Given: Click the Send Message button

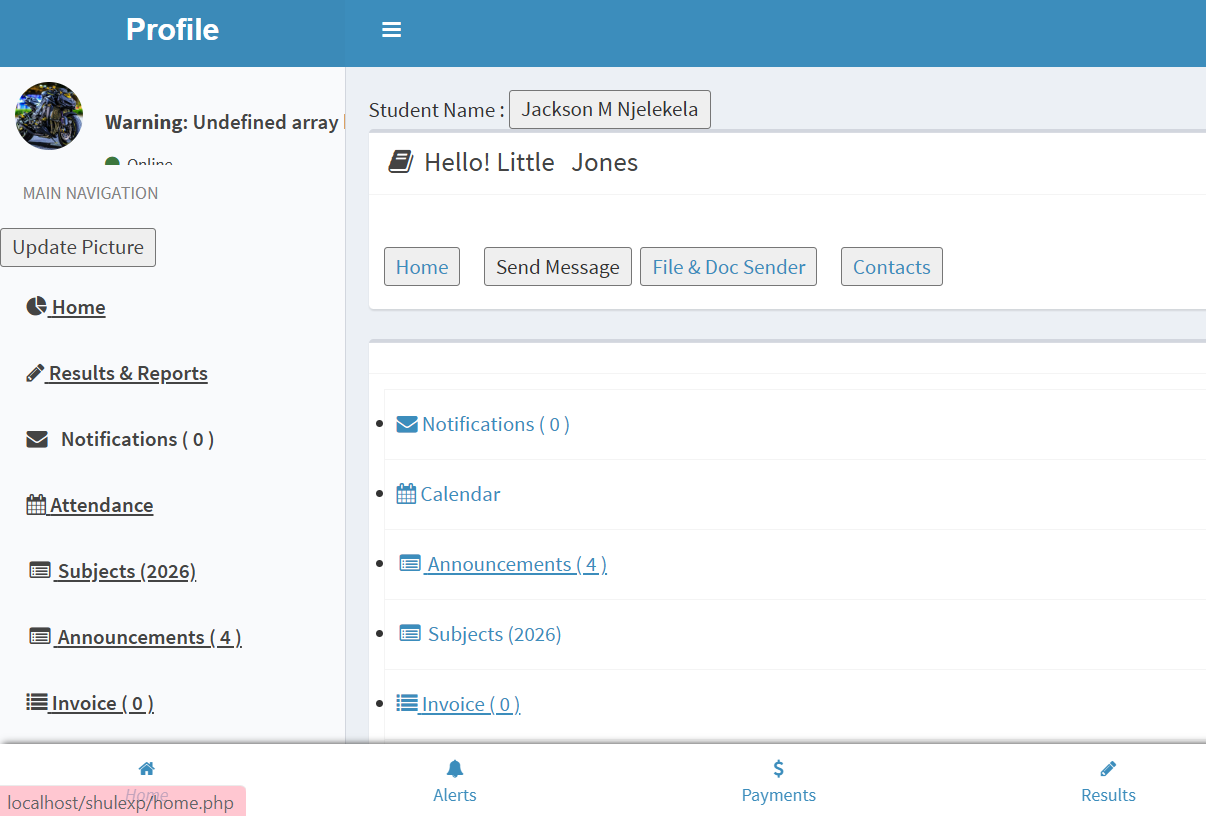Looking at the screenshot, I should tap(558, 267).
